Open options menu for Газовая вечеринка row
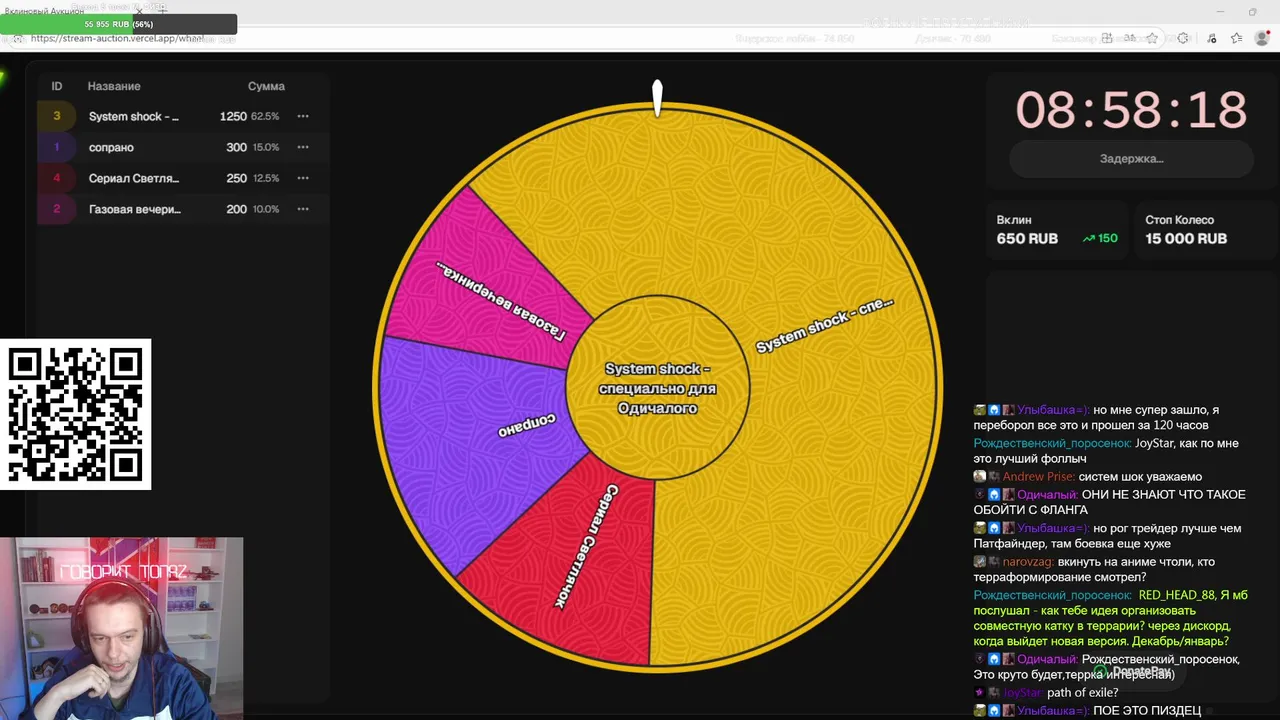Screen dimensions: 1280x720 click(303, 209)
